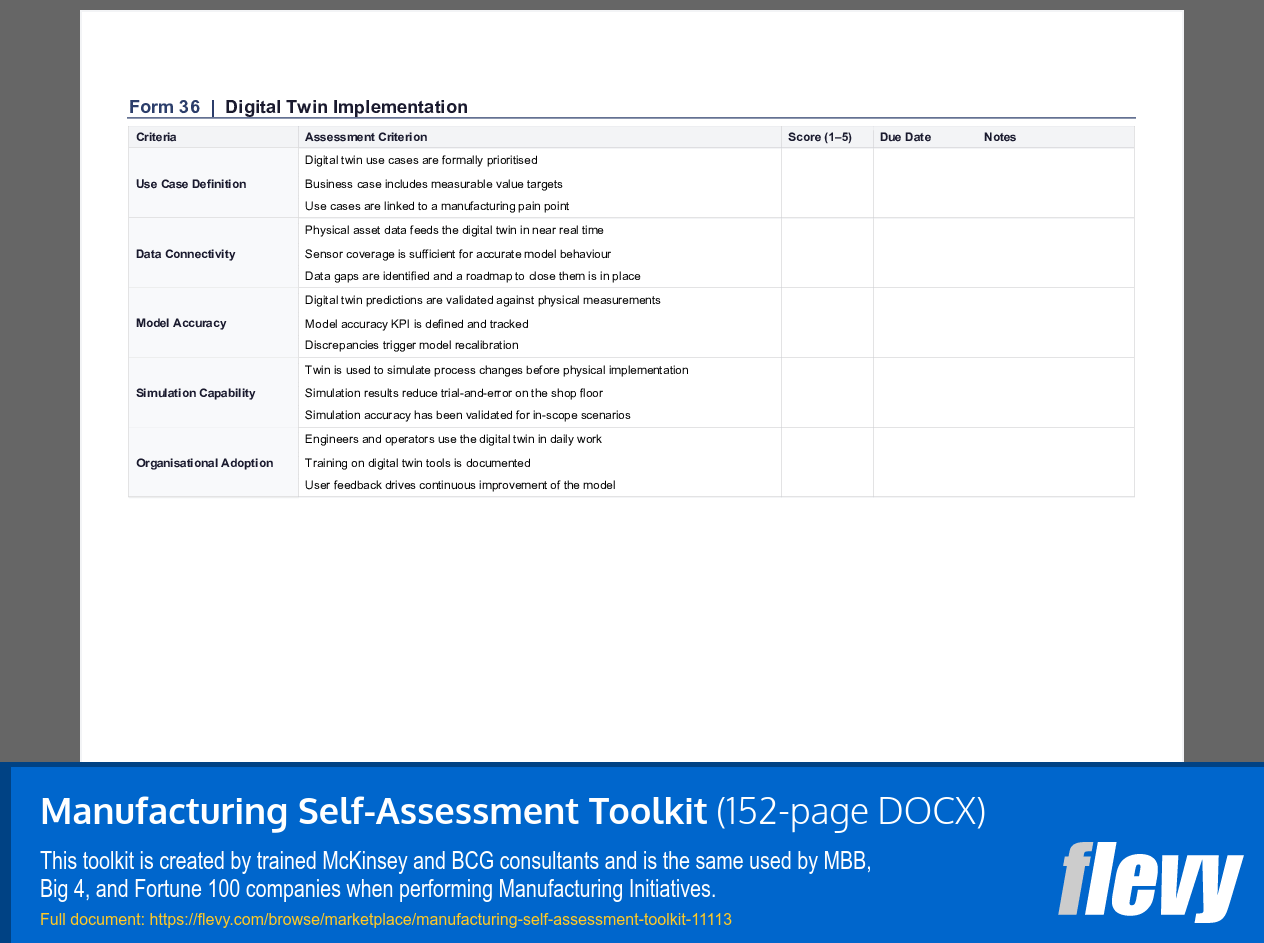This screenshot has width=1264, height=943.
Task: Click the Manufacturing Self-Assessment Toolkit title
Action: pos(372,811)
